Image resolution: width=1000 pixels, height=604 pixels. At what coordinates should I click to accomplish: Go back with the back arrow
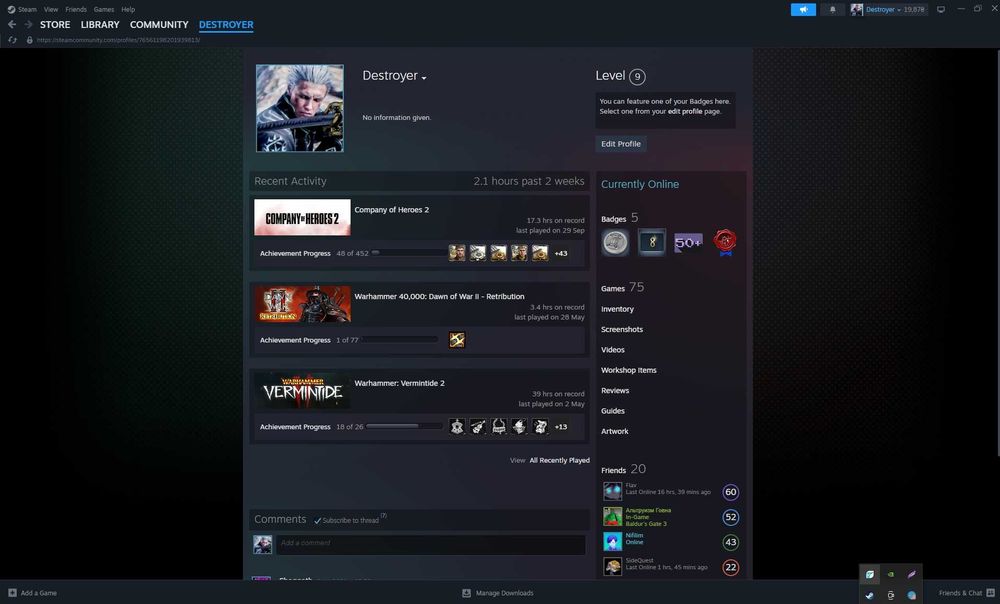[11, 24]
